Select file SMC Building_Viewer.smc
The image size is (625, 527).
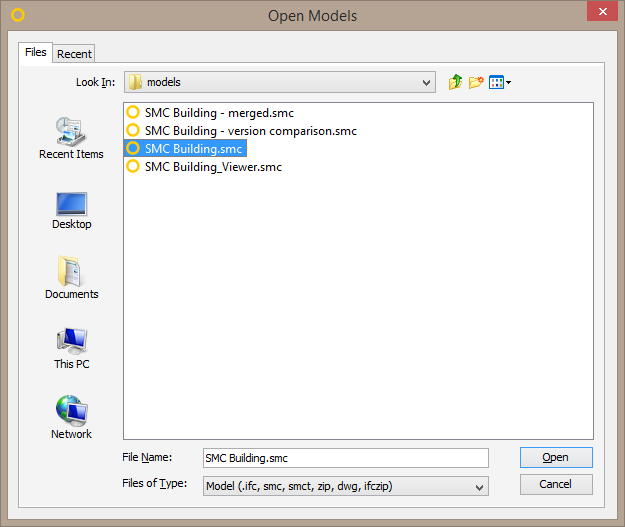[204, 166]
